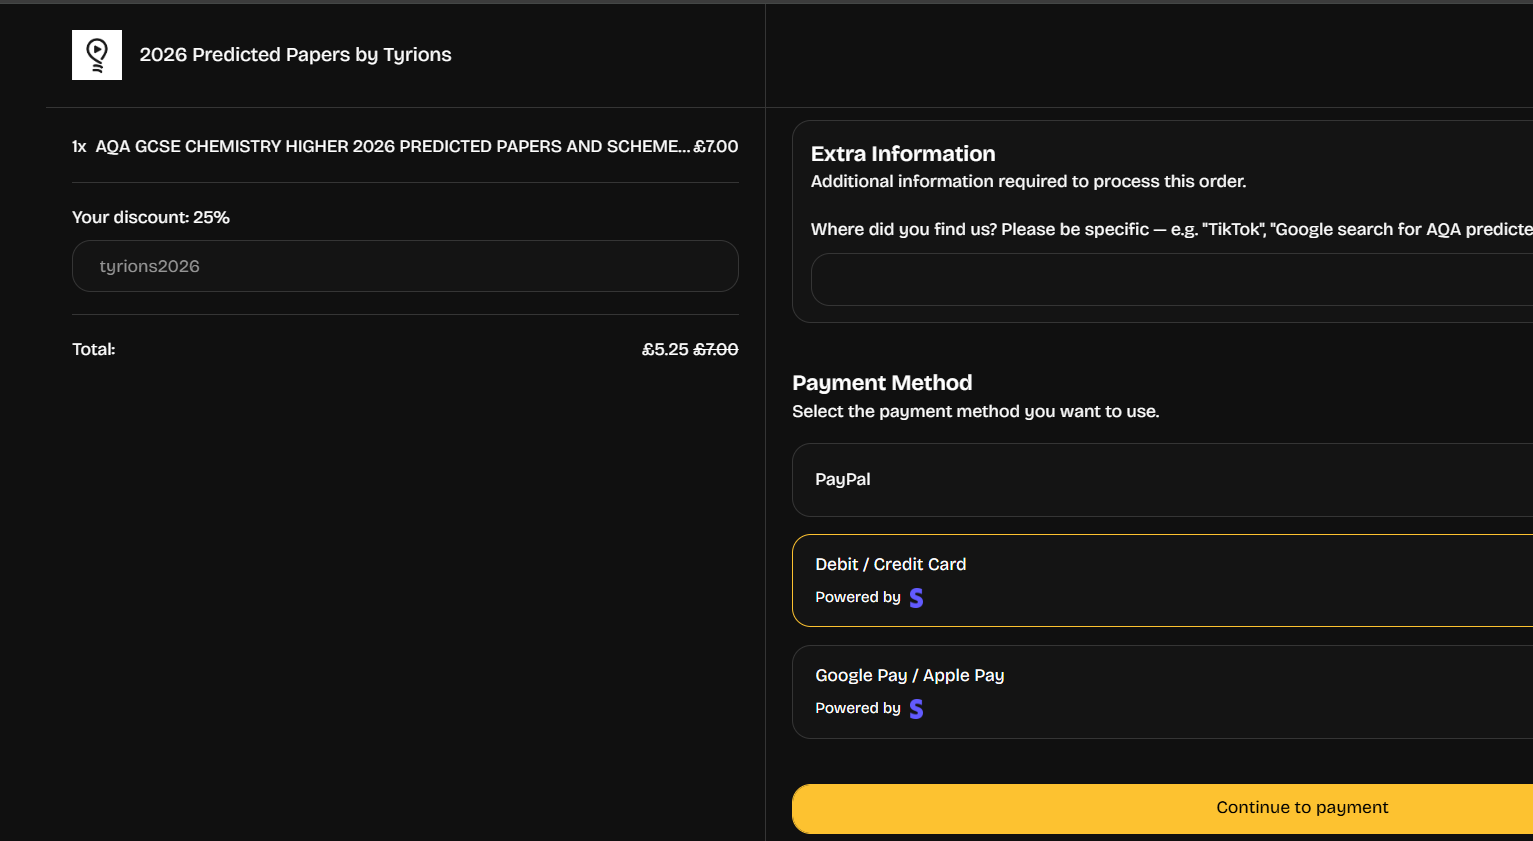Choose Google Pay / Apple Pay option
This screenshot has height=841, width=1533.
pos(1162,692)
